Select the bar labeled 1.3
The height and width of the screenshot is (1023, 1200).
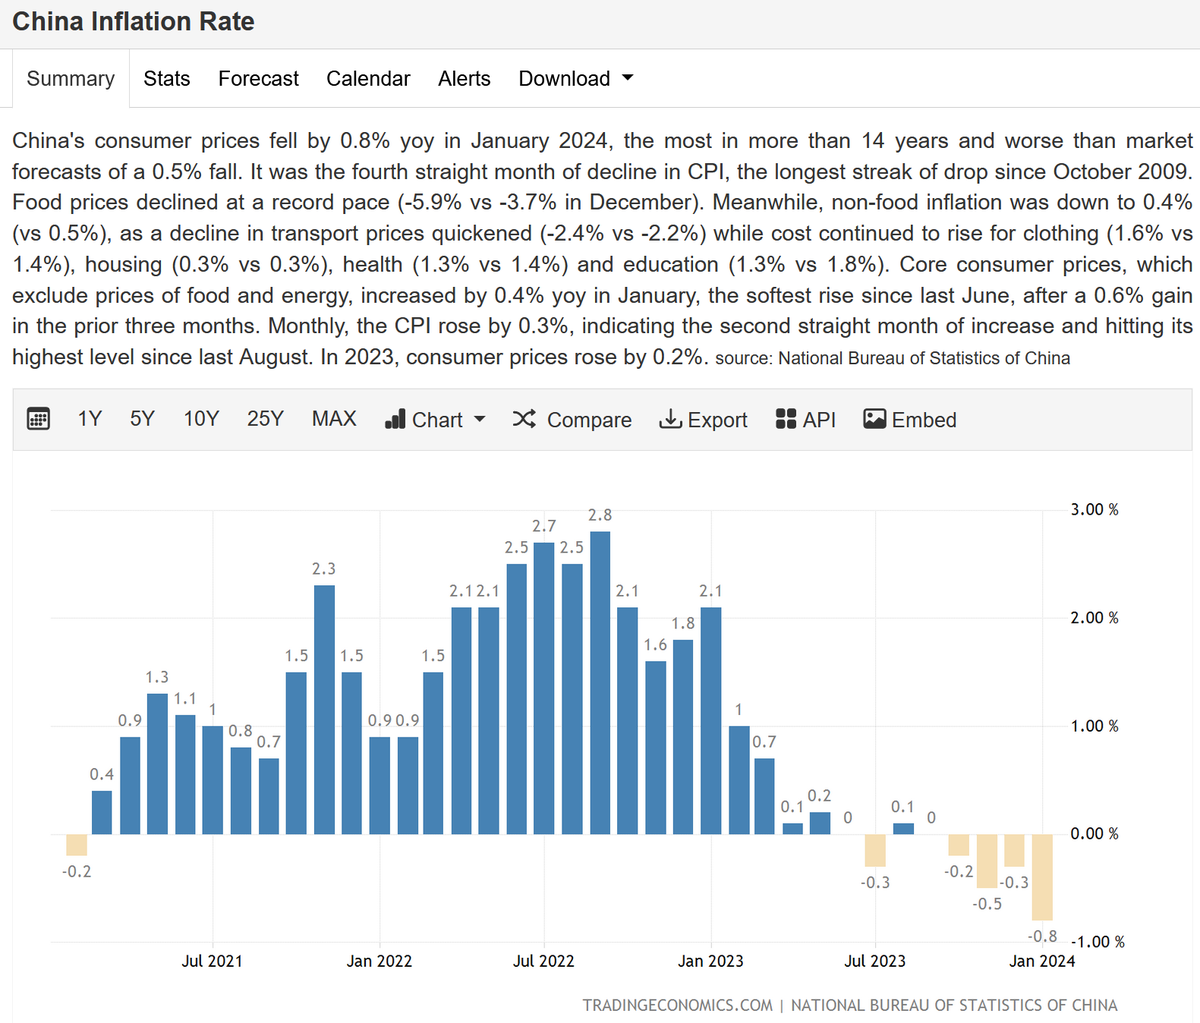pyautogui.click(x=157, y=764)
